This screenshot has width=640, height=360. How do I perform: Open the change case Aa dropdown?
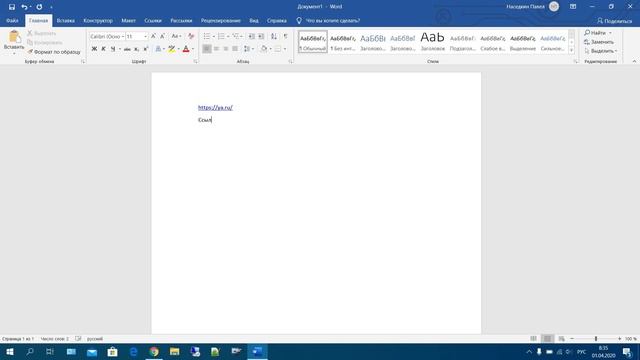(176, 36)
